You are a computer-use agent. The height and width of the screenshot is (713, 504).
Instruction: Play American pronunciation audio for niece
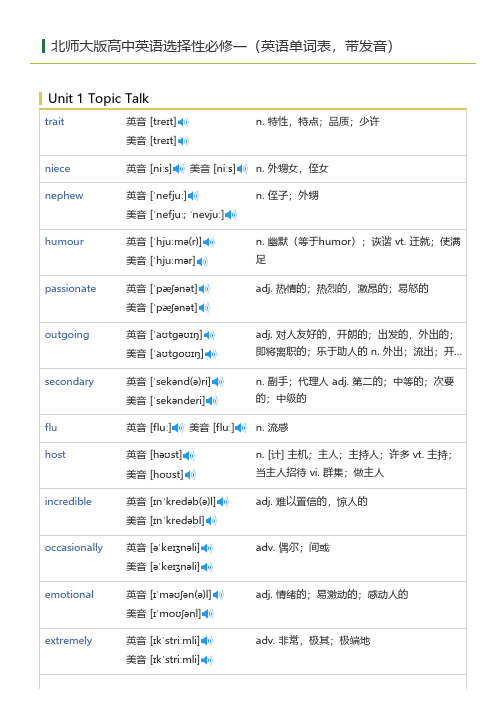242,169
